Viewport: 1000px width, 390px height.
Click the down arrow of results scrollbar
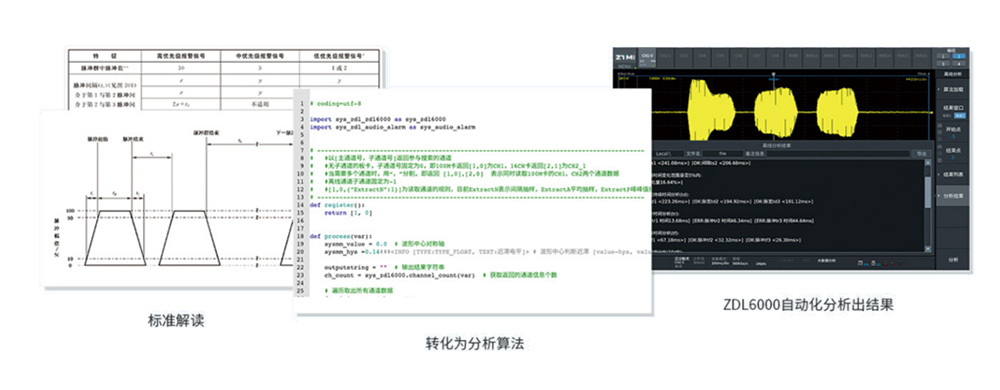[928, 249]
